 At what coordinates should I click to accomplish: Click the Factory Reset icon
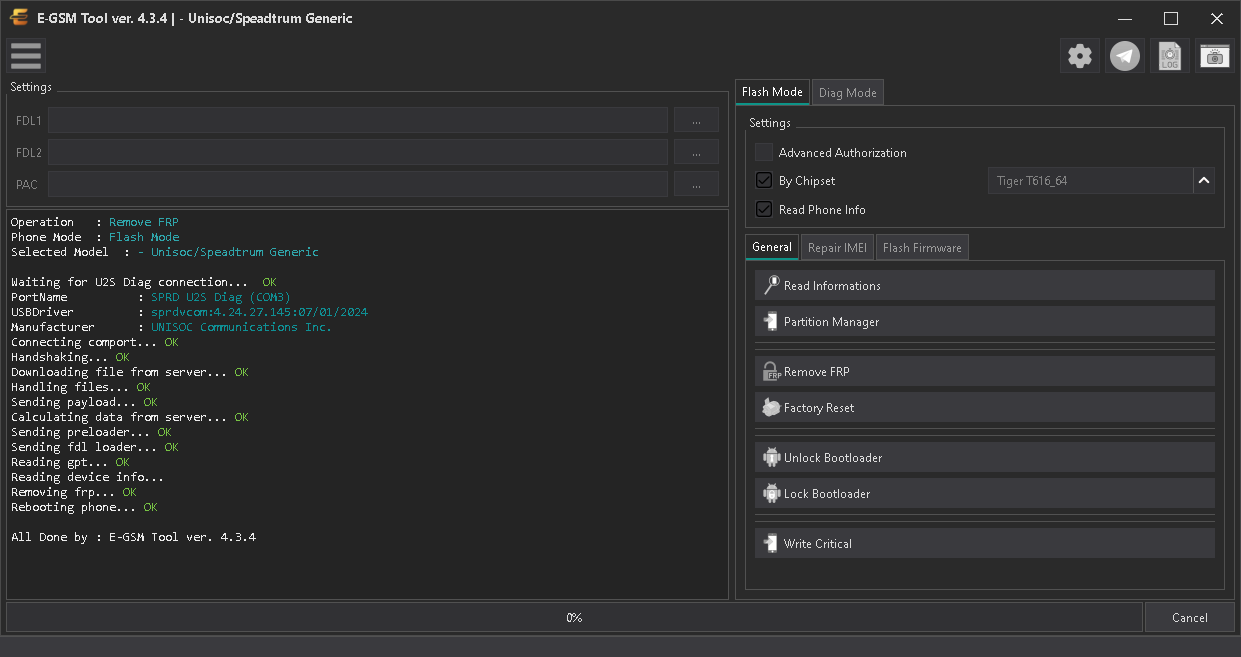[x=771, y=407]
